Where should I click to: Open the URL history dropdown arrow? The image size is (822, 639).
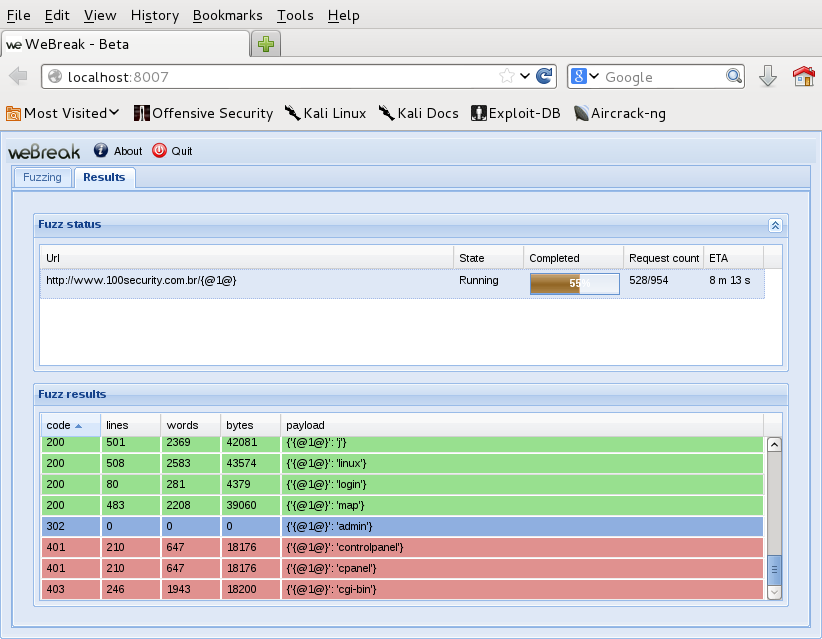point(525,77)
